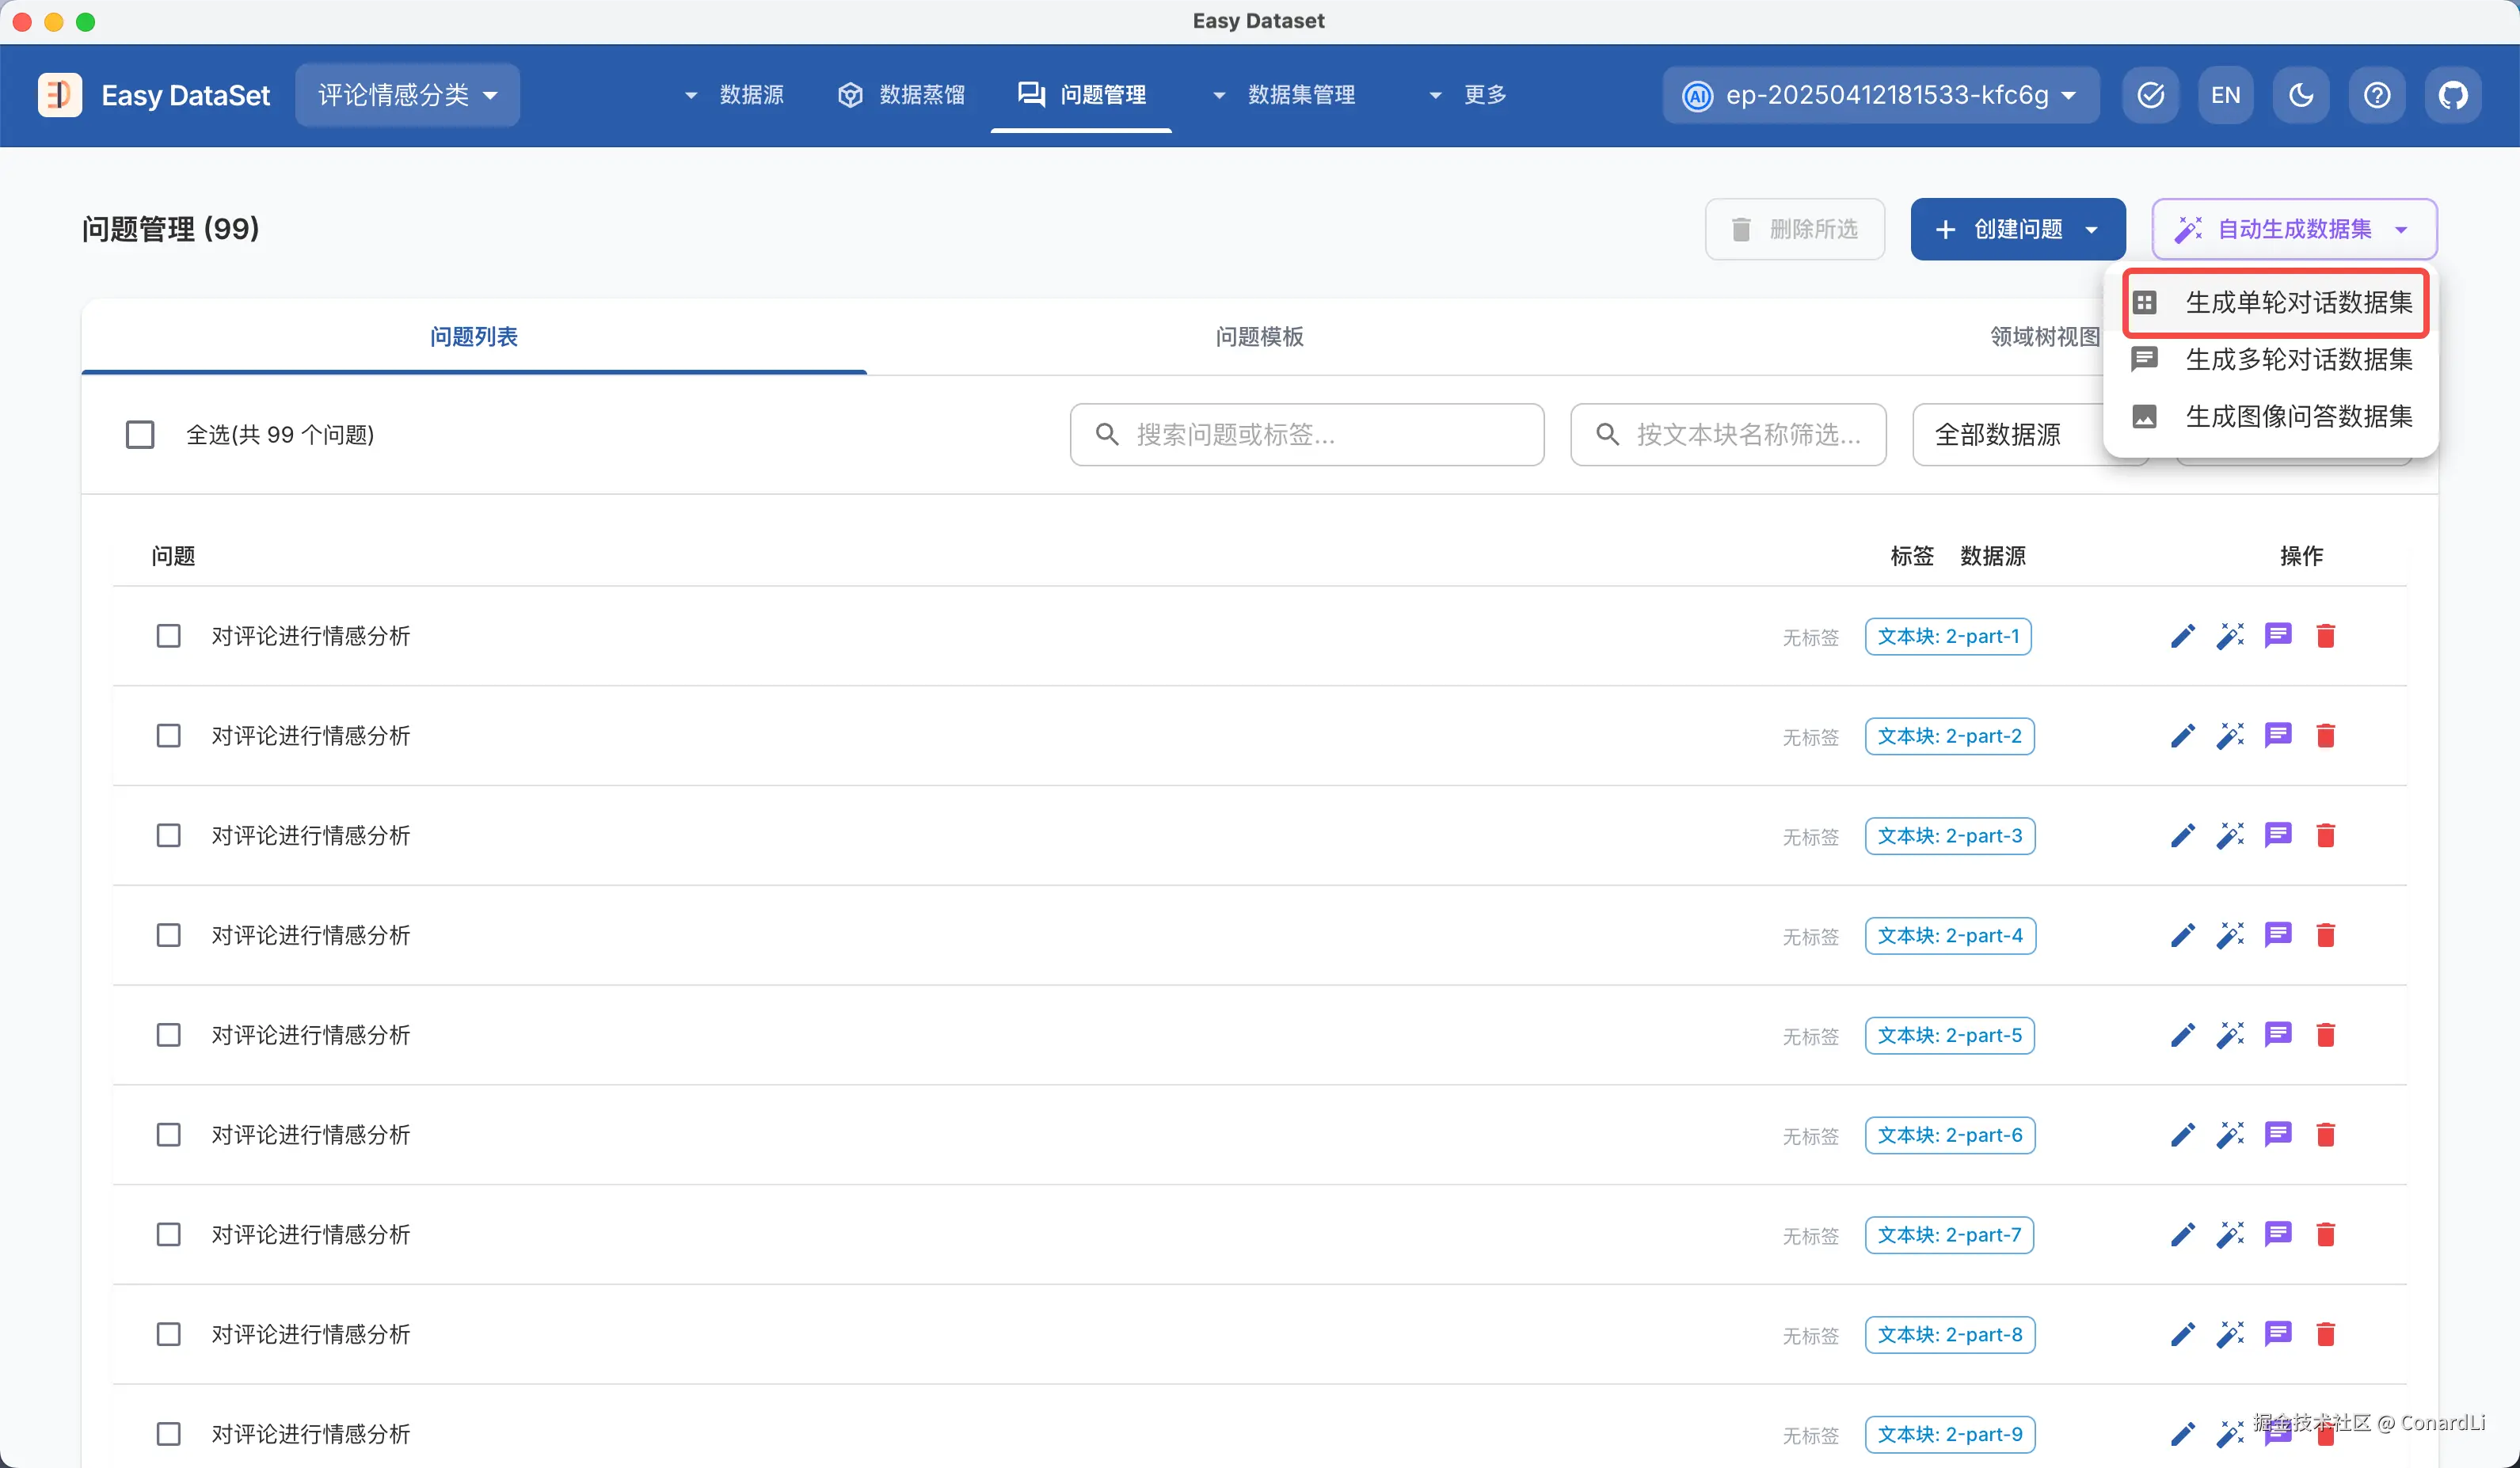The height and width of the screenshot is (1468, 2520).
Task: Click the 文本块: 2-part-4 source tag
Action: point(1949,935)
